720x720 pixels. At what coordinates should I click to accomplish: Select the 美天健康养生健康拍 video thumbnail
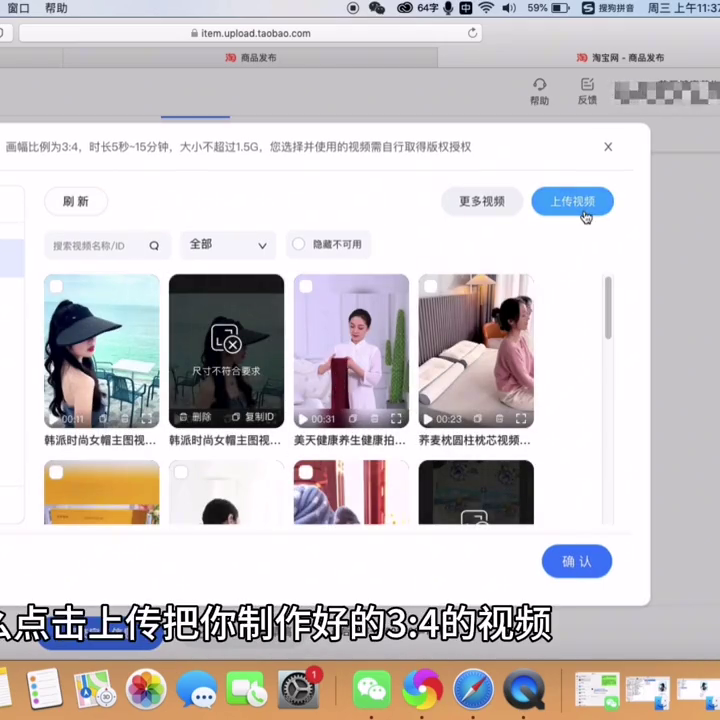(x=351, y=351)
